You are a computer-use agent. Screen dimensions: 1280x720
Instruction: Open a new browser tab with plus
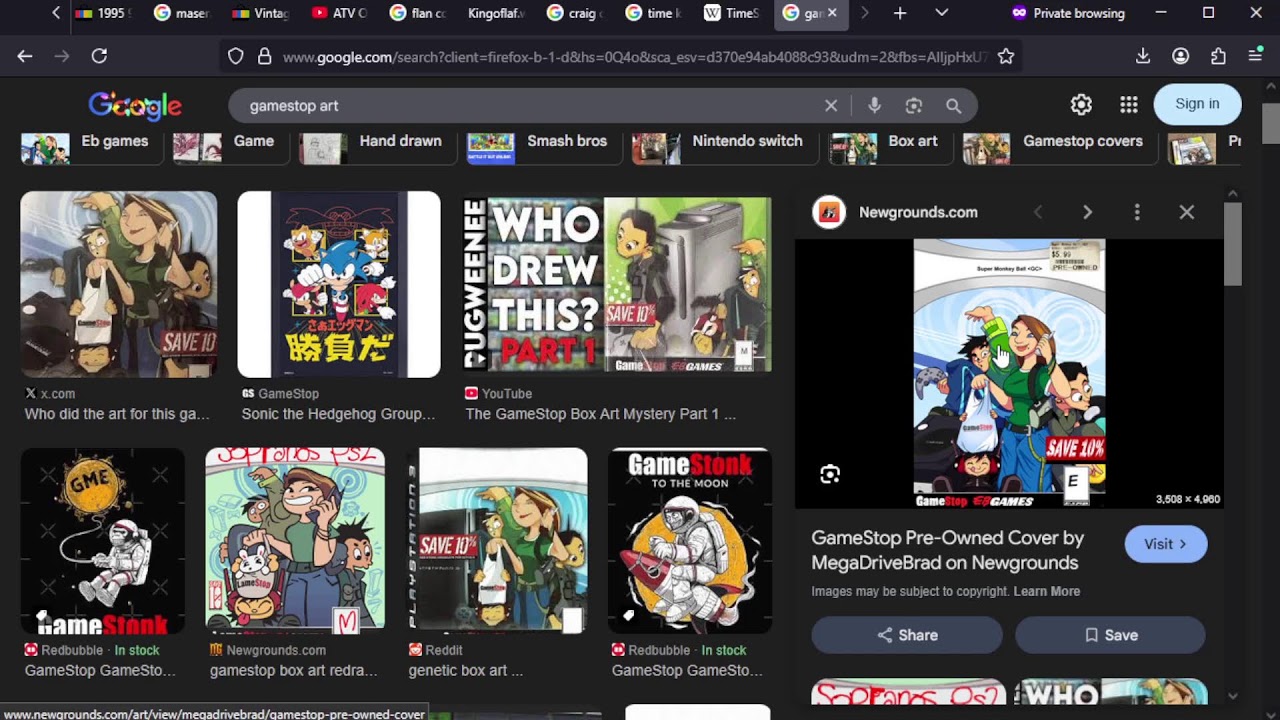(x=900, y=13)
